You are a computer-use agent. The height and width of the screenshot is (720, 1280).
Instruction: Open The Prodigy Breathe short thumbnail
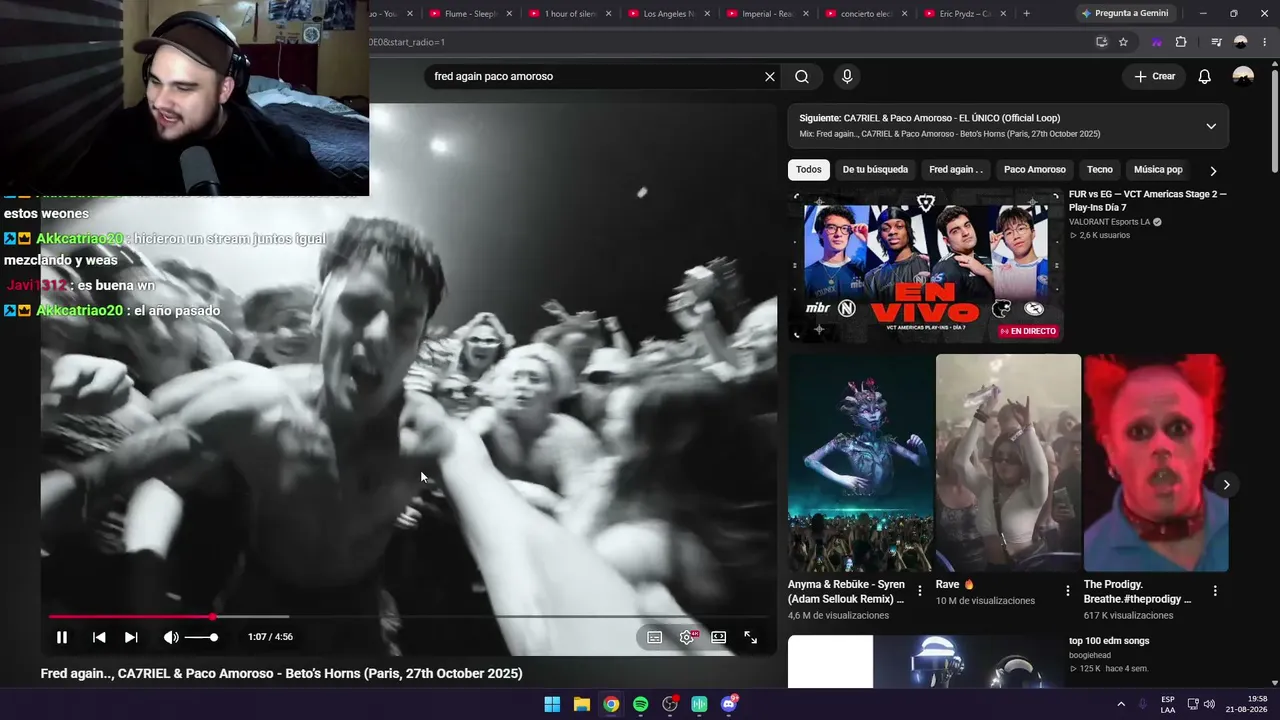pos(1156,463)
